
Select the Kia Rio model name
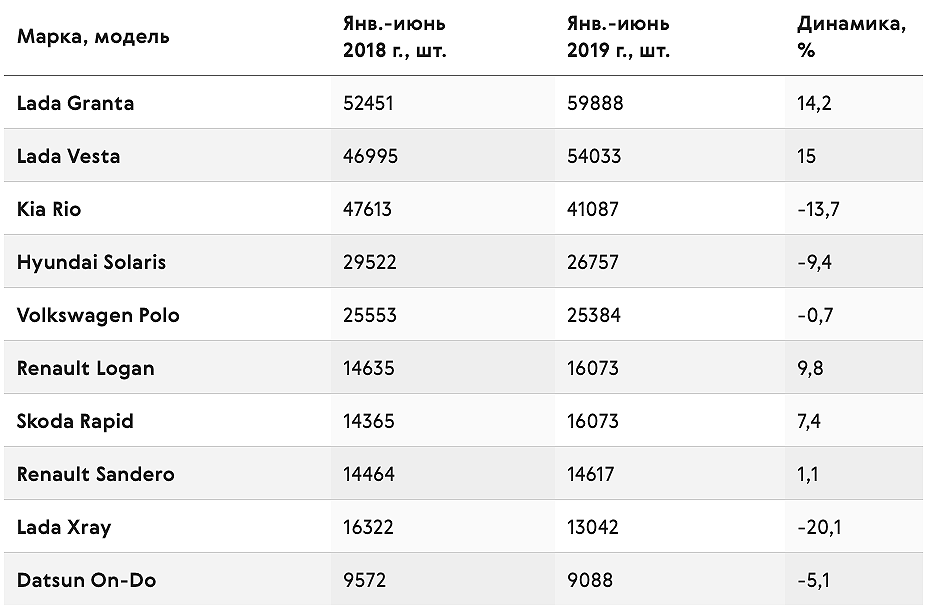(x=49, y=209)
